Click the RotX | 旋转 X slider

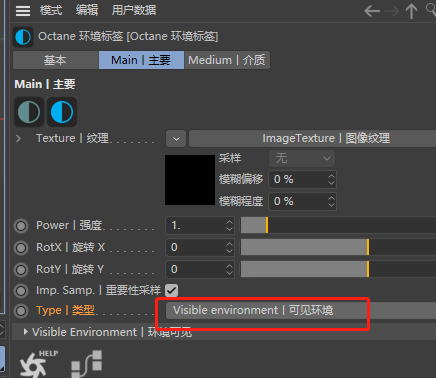(338, 247)
